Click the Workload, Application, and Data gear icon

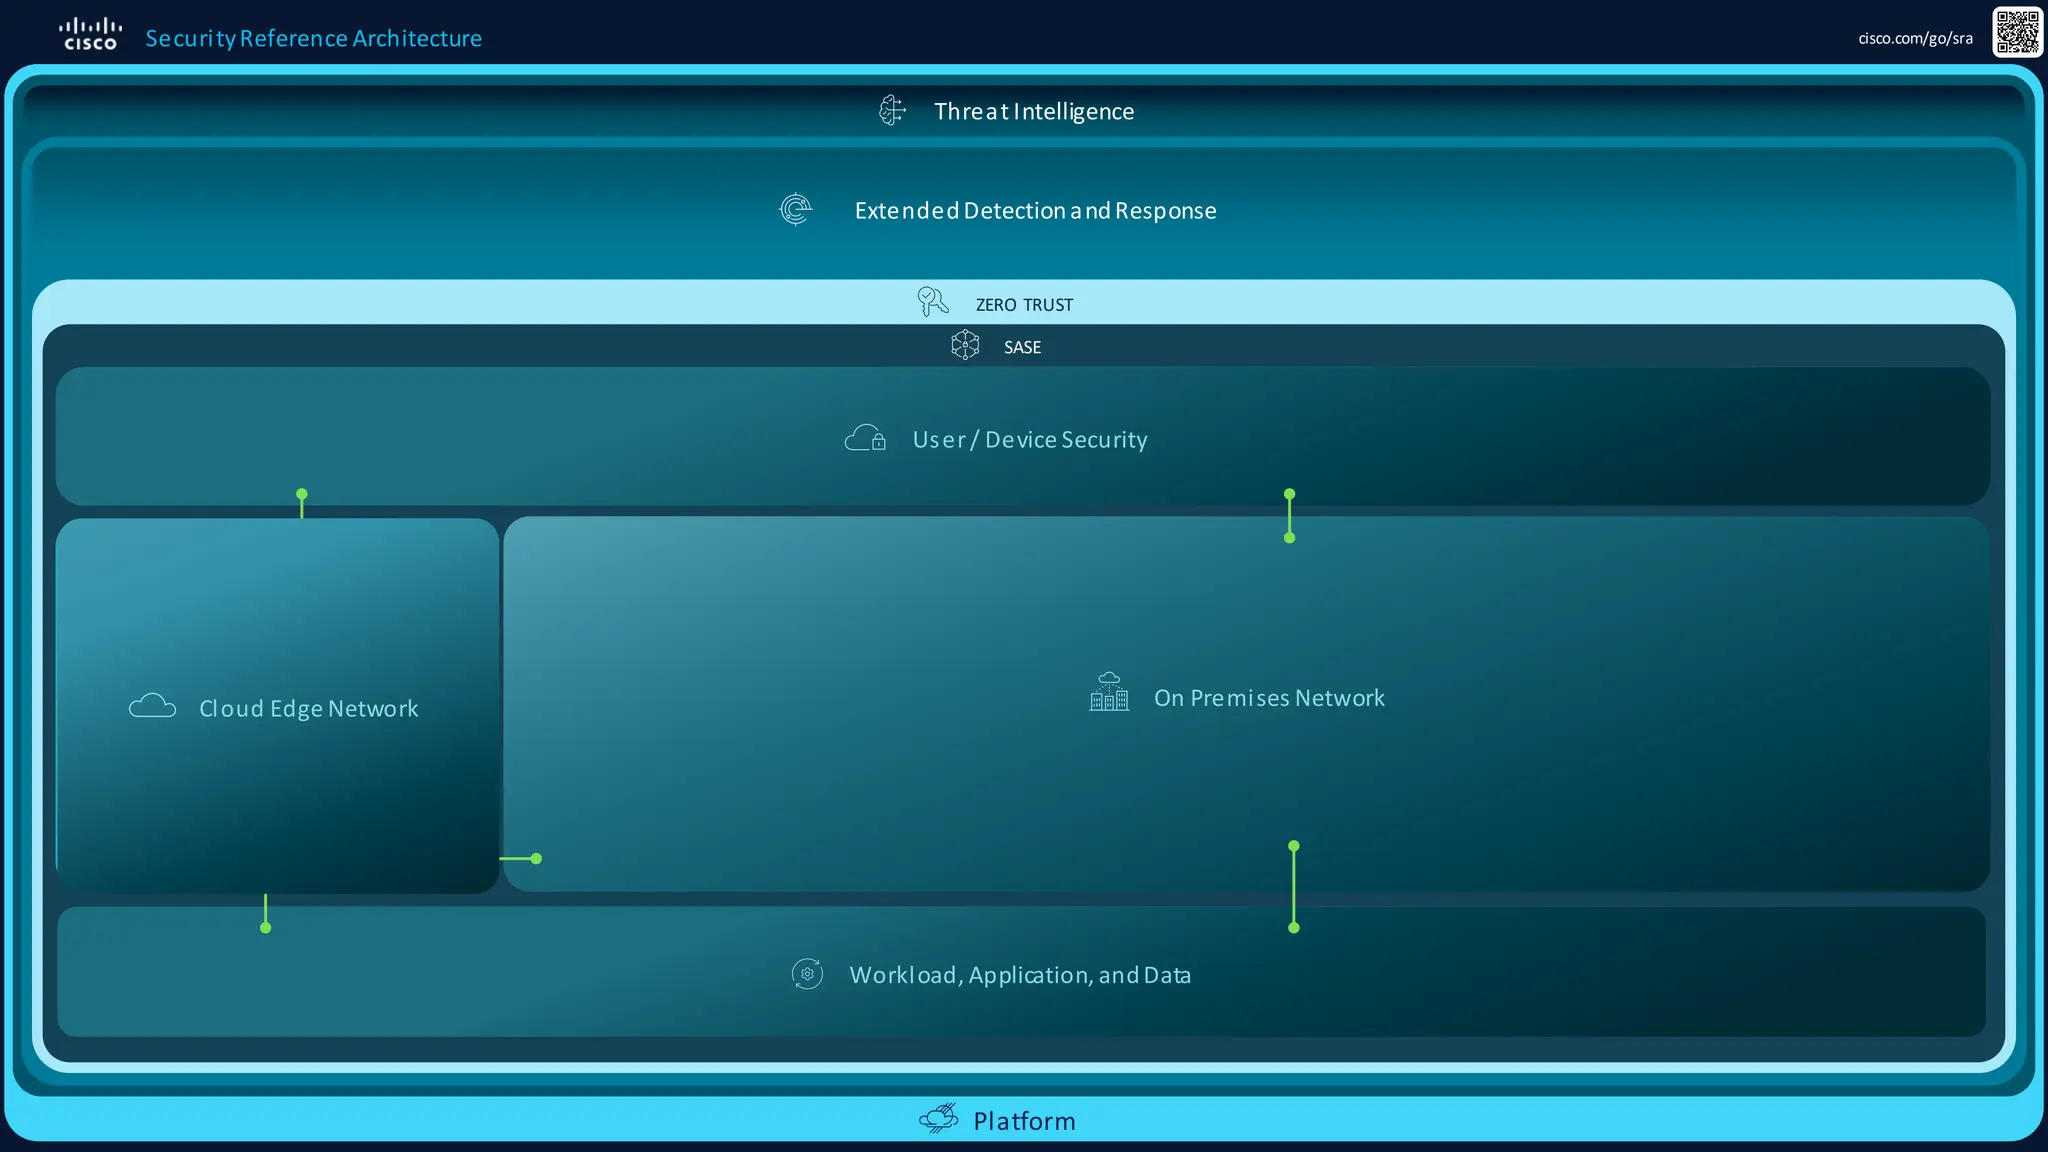(x=807, y=974)
